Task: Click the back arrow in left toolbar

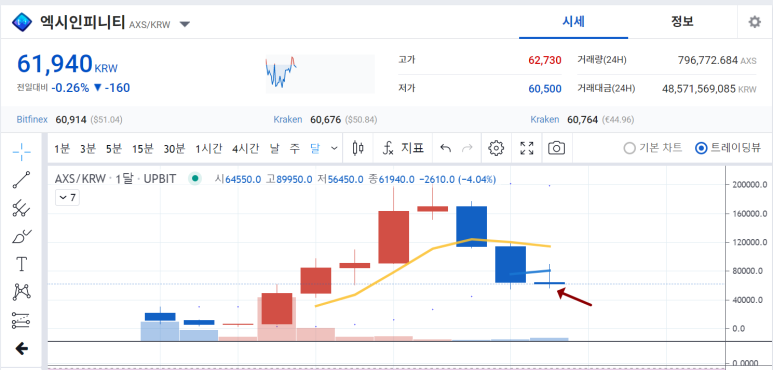Action: click(x=21, y=349)
